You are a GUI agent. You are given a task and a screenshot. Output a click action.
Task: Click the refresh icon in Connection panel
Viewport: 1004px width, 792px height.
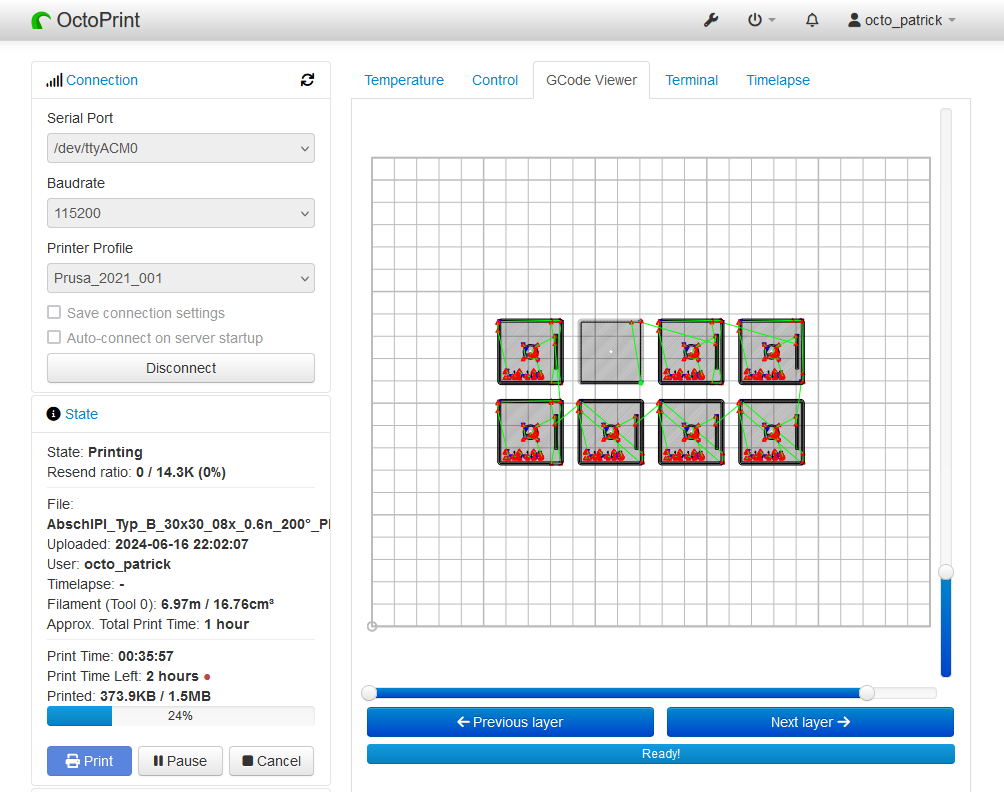coord(307,80)
